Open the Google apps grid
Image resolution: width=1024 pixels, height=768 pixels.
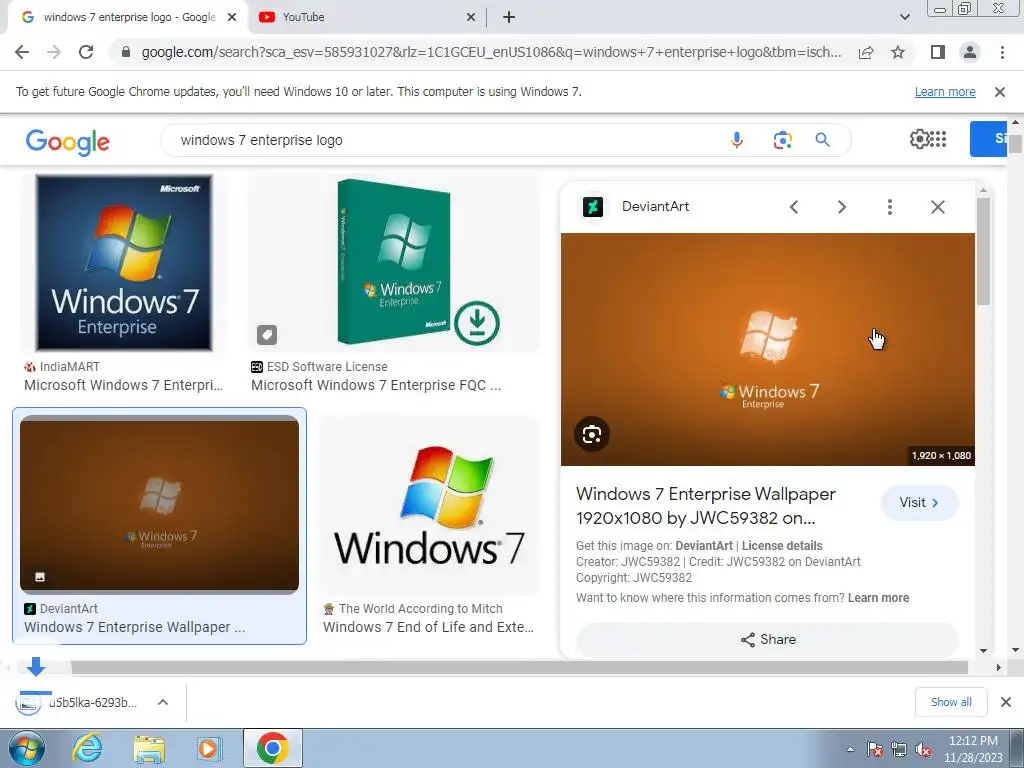click(938, 138)
